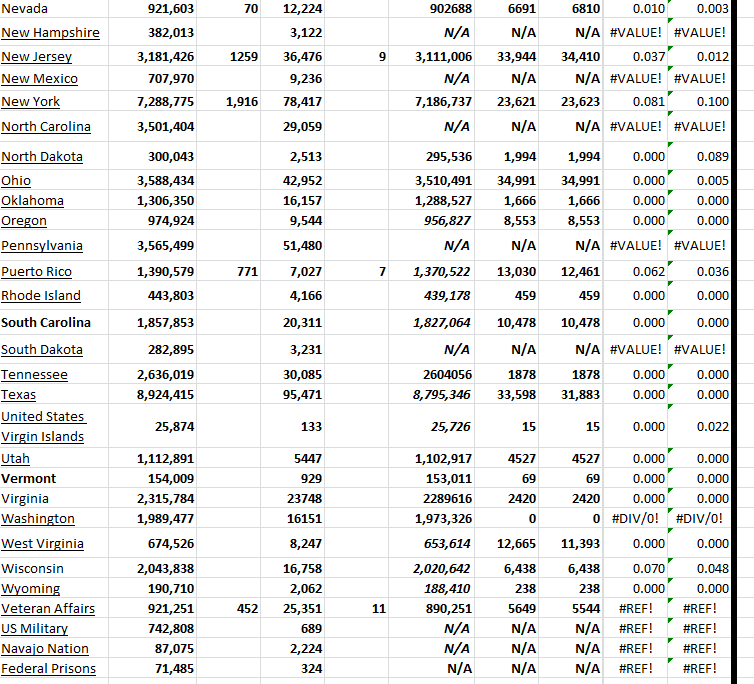Select Puerto Rico cell with 771
754x684 pixels.
[x=228, y=272]
